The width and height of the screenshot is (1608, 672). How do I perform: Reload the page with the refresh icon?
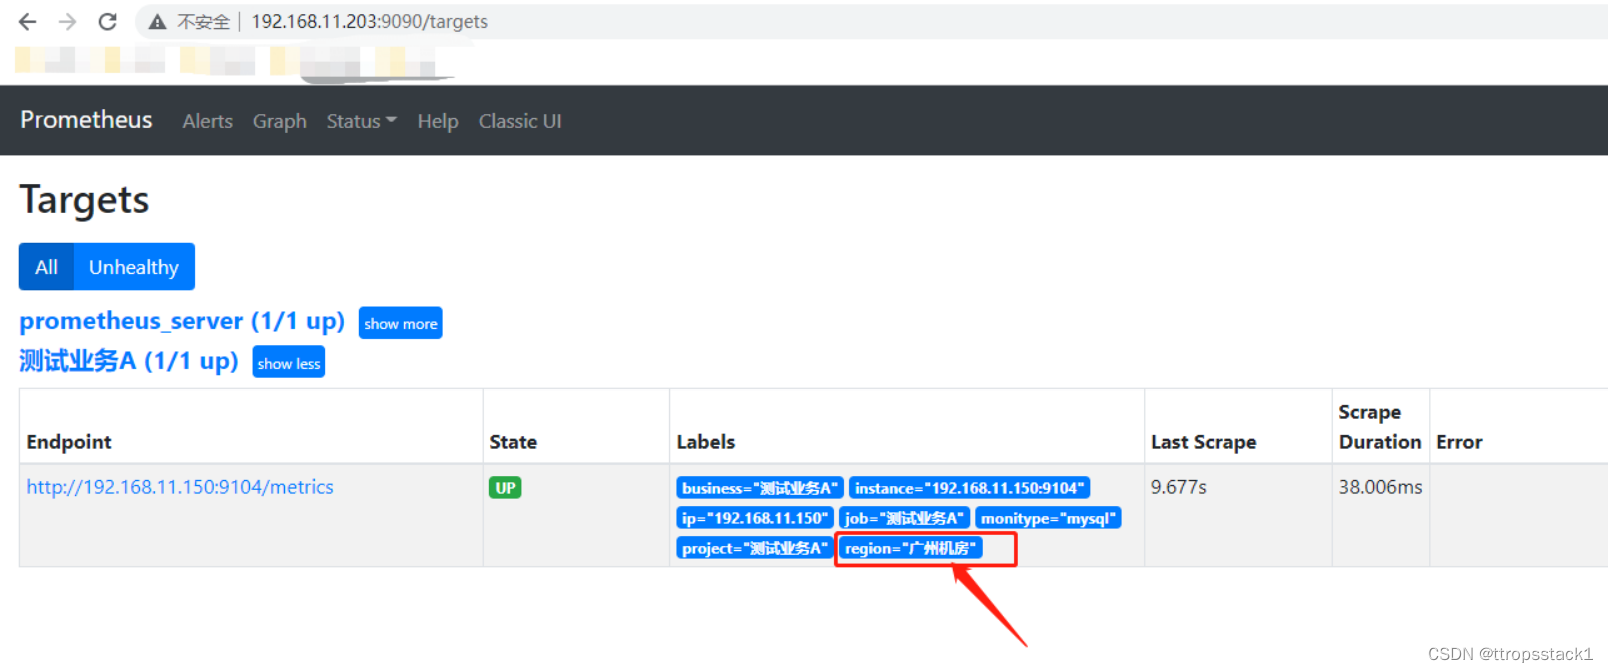click(x=107, y=21)
